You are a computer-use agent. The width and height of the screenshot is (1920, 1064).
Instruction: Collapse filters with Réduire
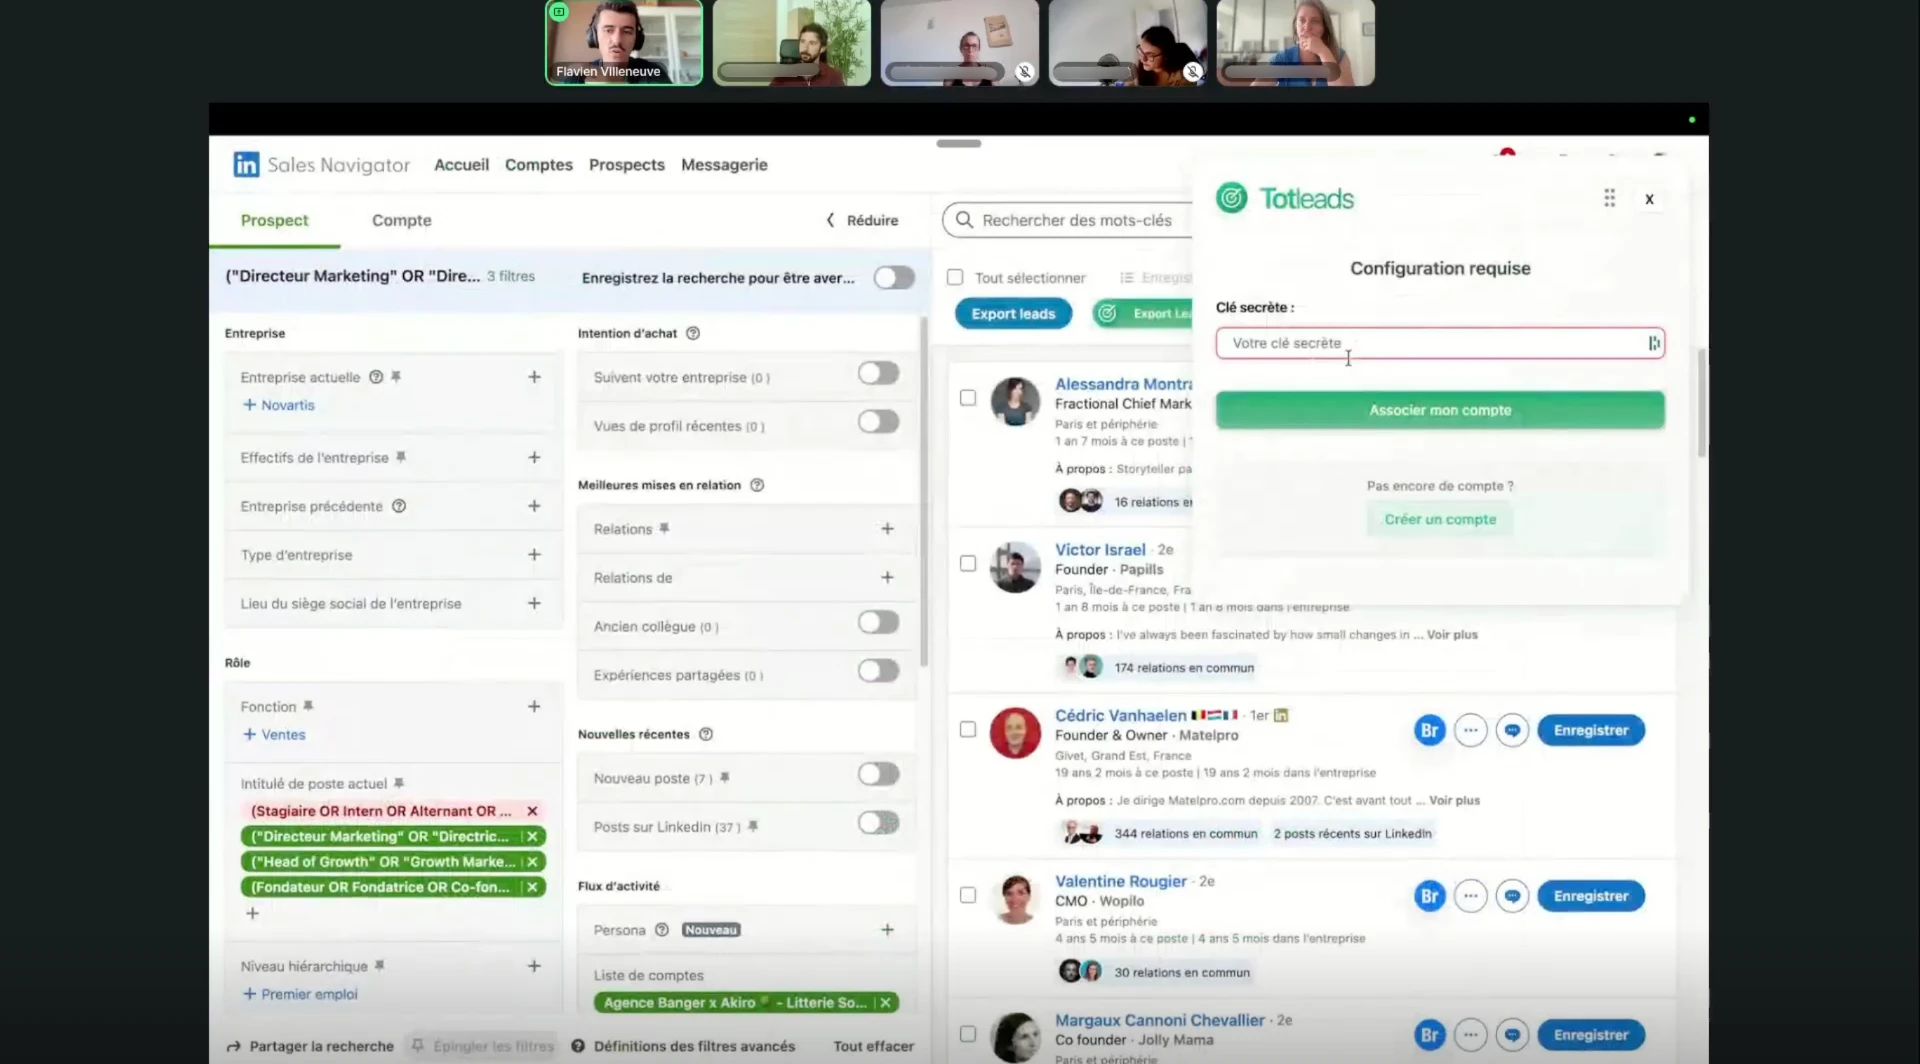pos(862,220)
